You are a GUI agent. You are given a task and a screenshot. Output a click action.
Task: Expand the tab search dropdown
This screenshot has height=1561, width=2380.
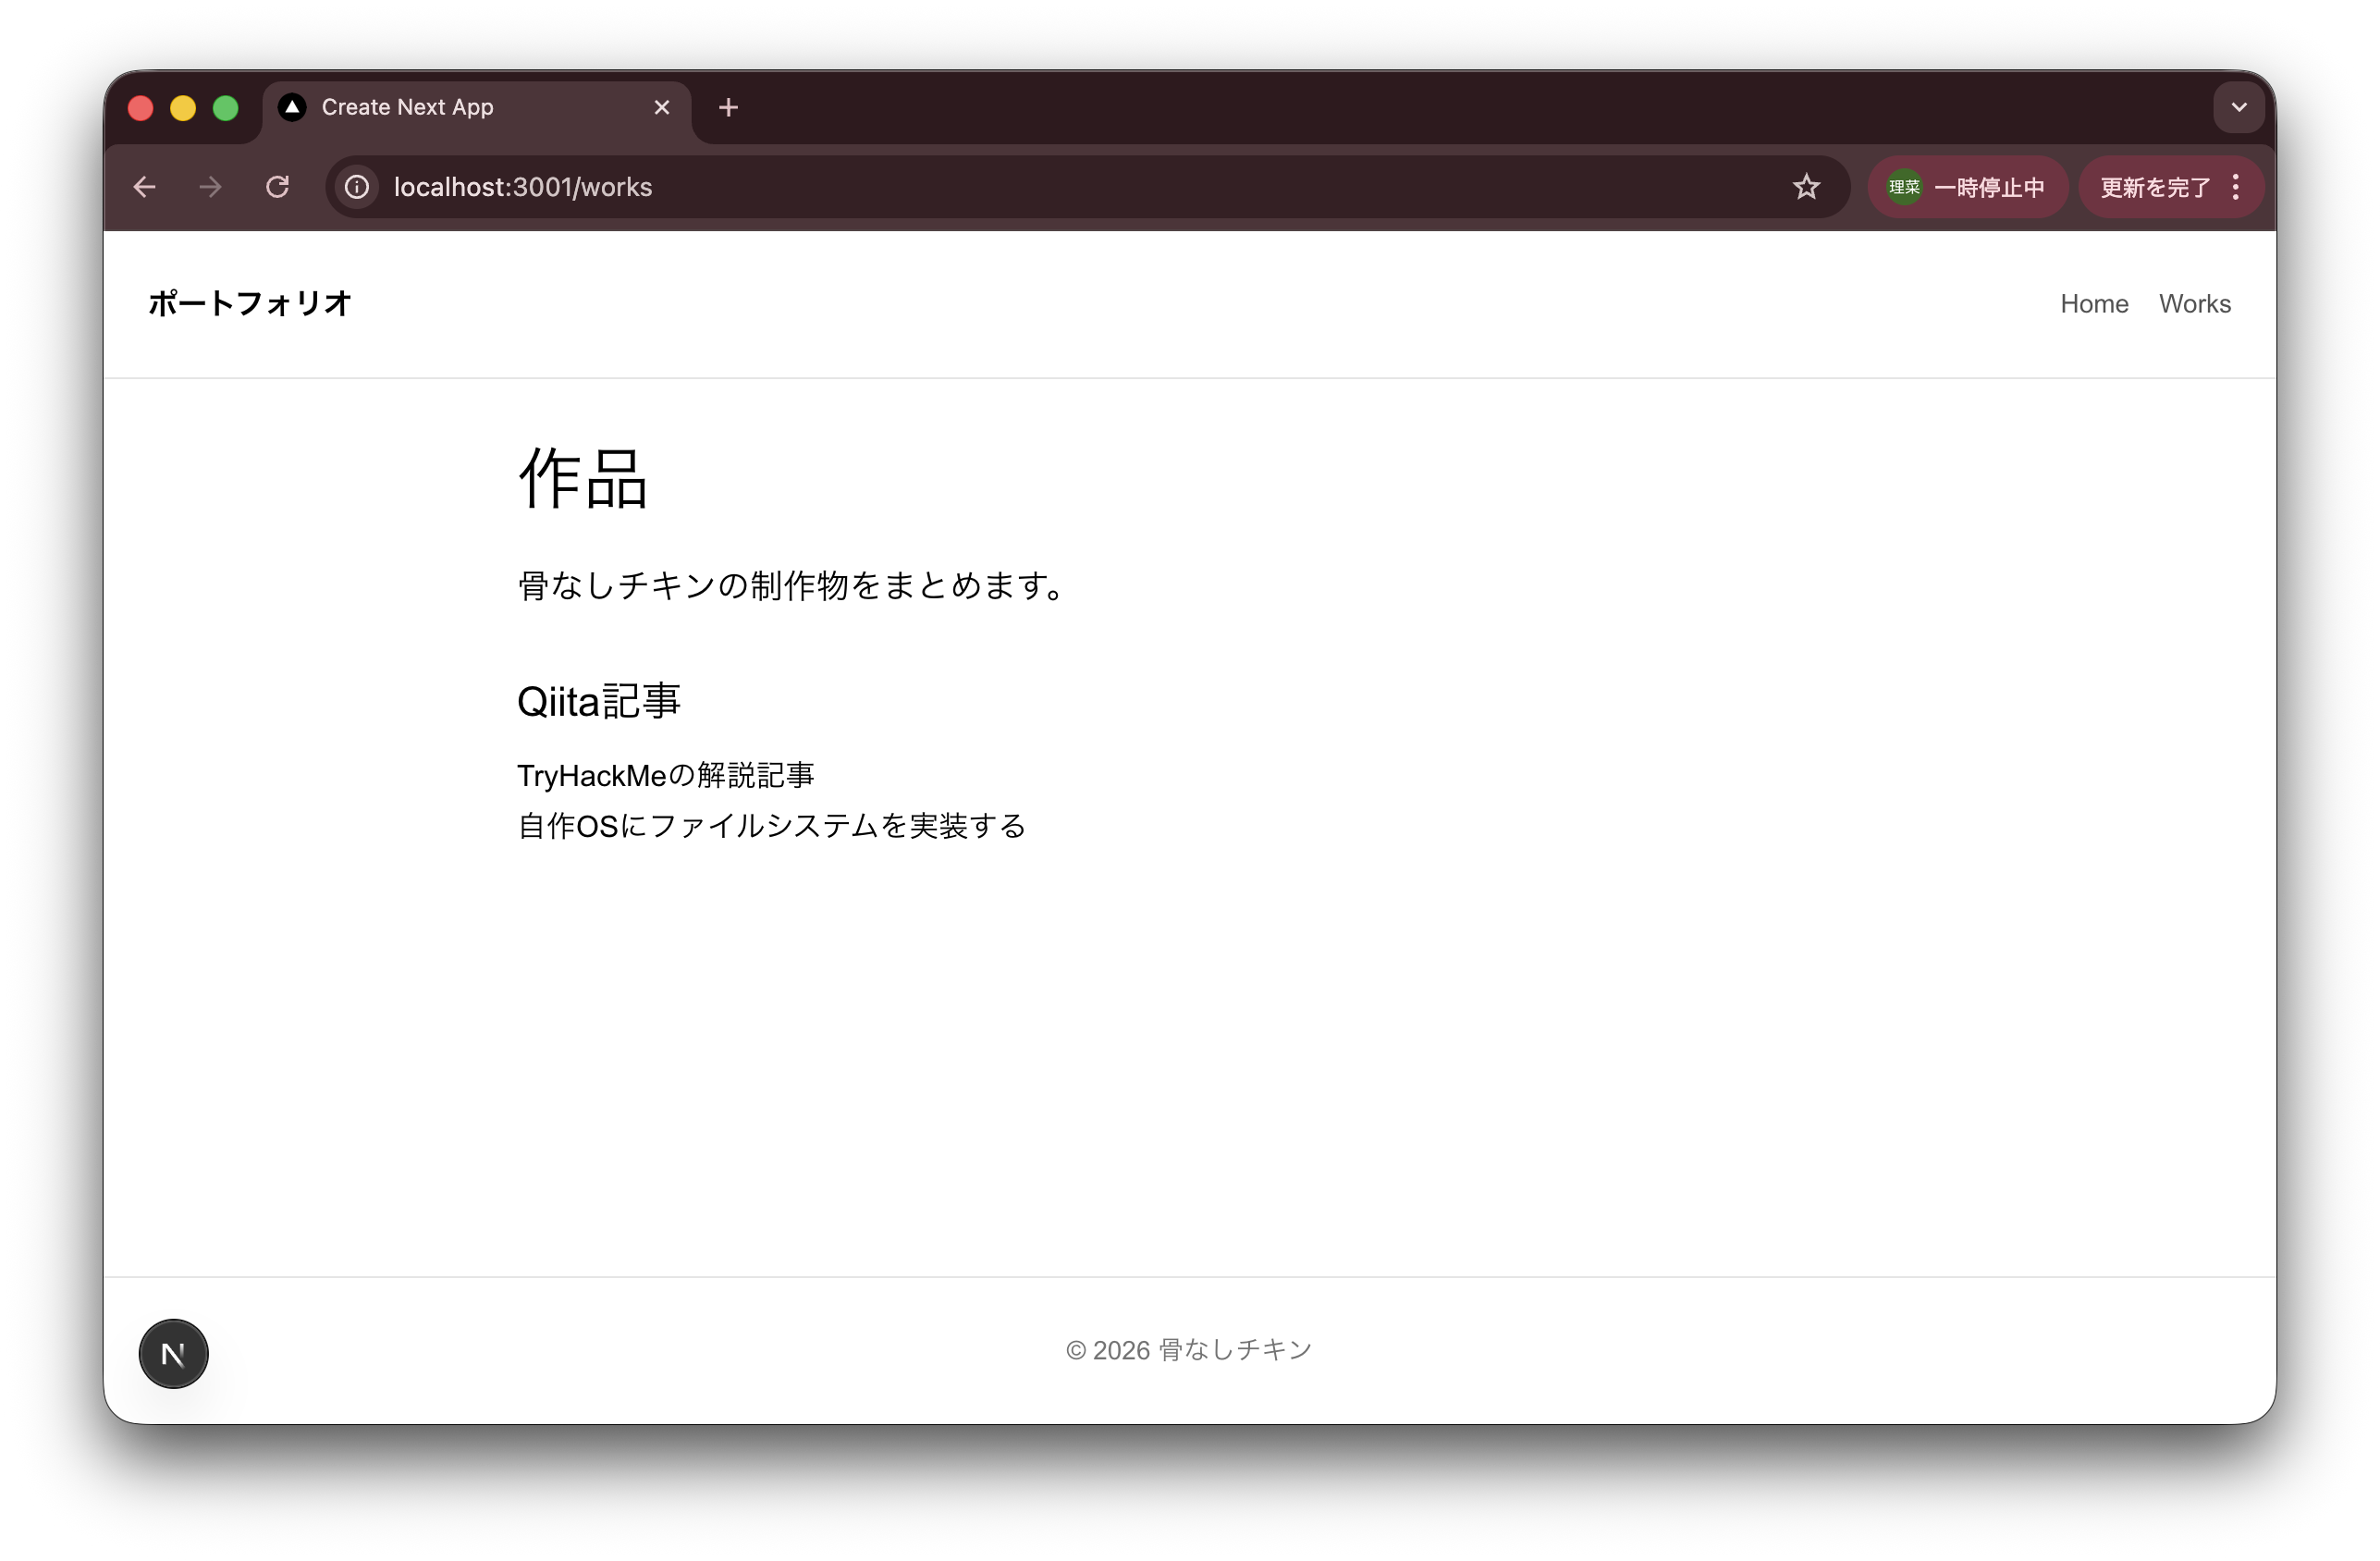(2238, 107)
